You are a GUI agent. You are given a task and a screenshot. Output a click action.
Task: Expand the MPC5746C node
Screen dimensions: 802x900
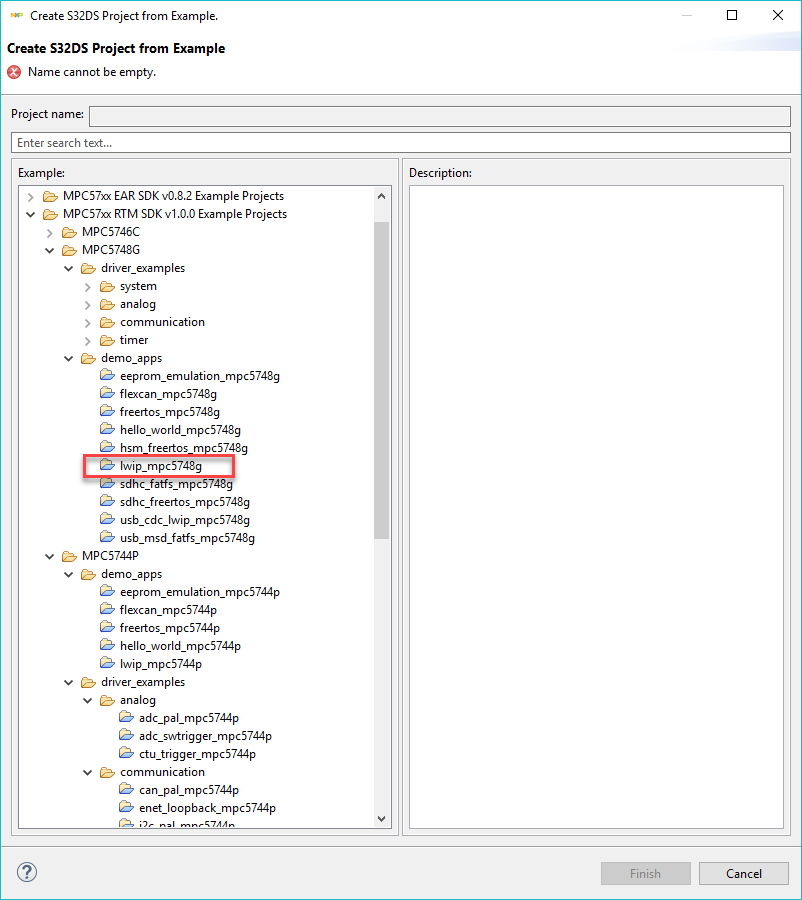[x=49, y=232]
